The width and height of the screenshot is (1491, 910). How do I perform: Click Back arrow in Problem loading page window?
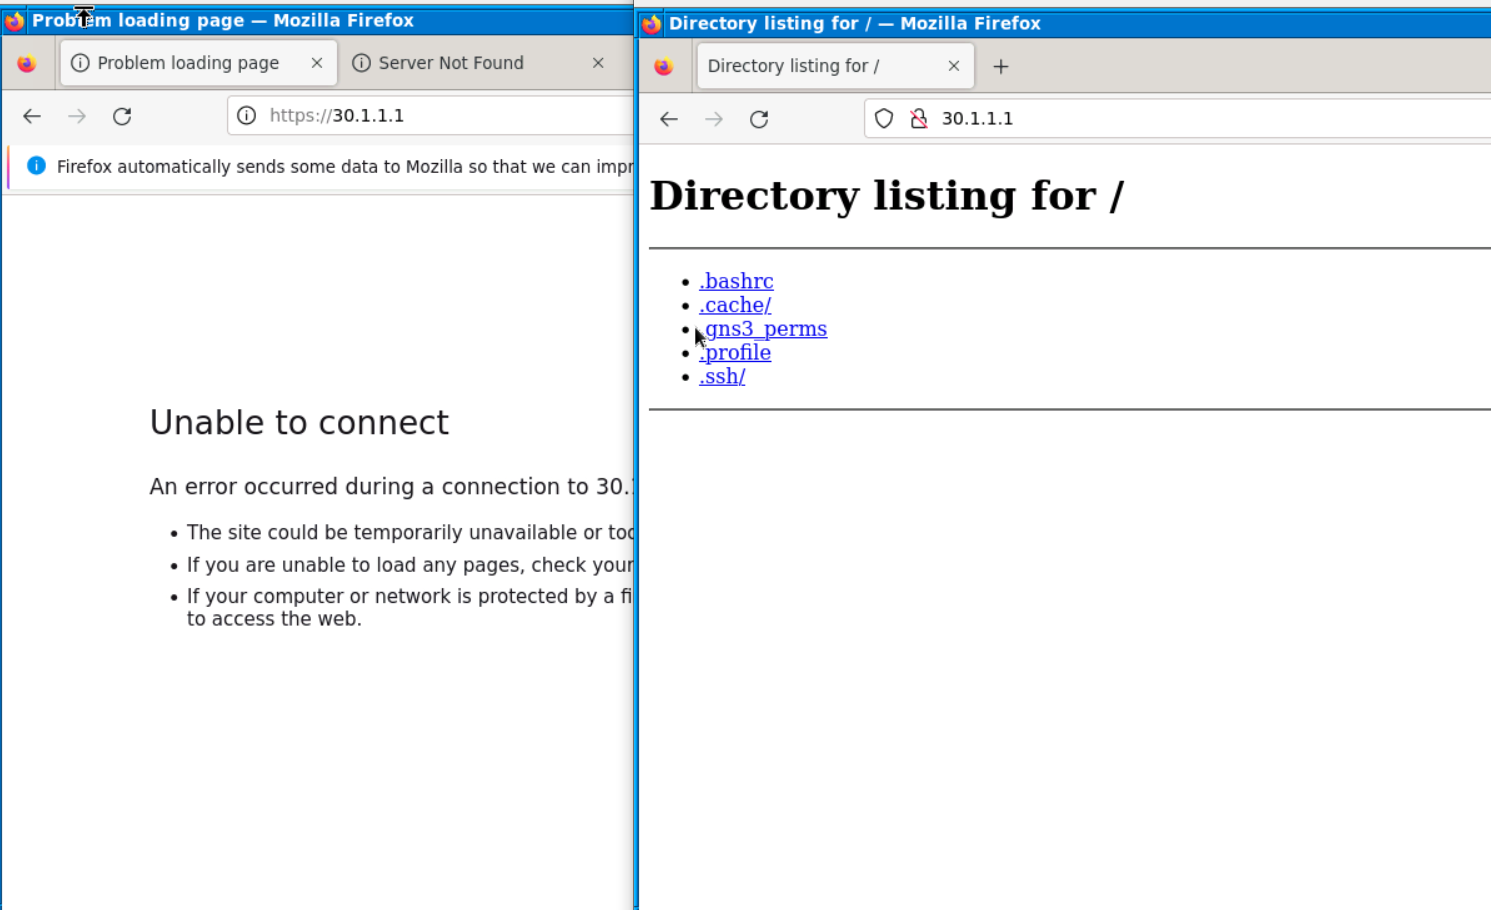click(x=32, y=116)
